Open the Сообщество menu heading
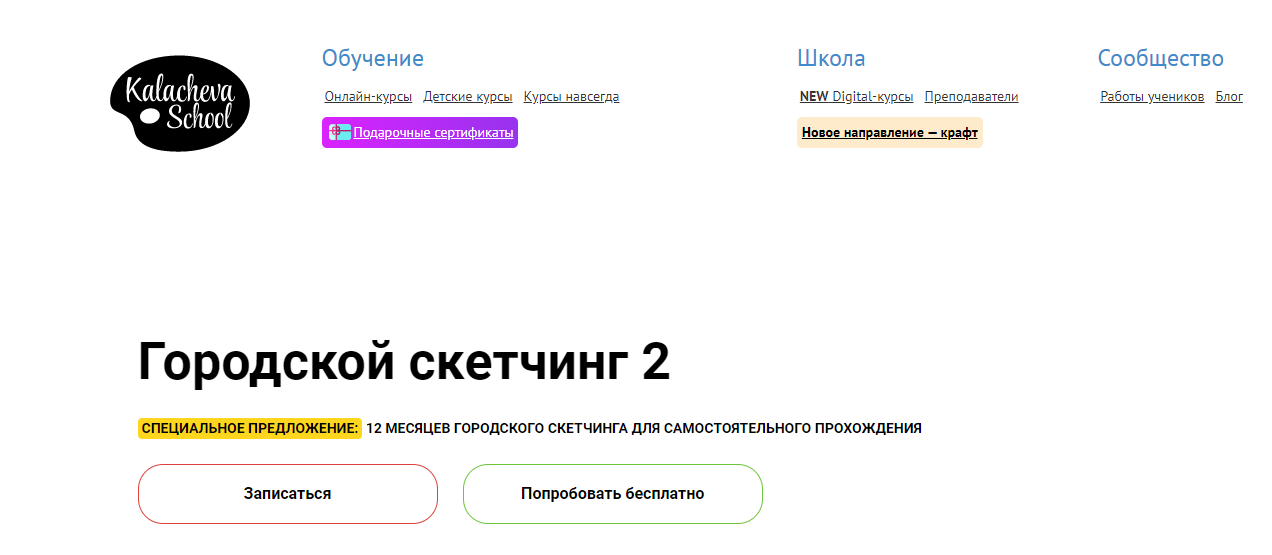 pyautogui.click(x=1160, y=58)
